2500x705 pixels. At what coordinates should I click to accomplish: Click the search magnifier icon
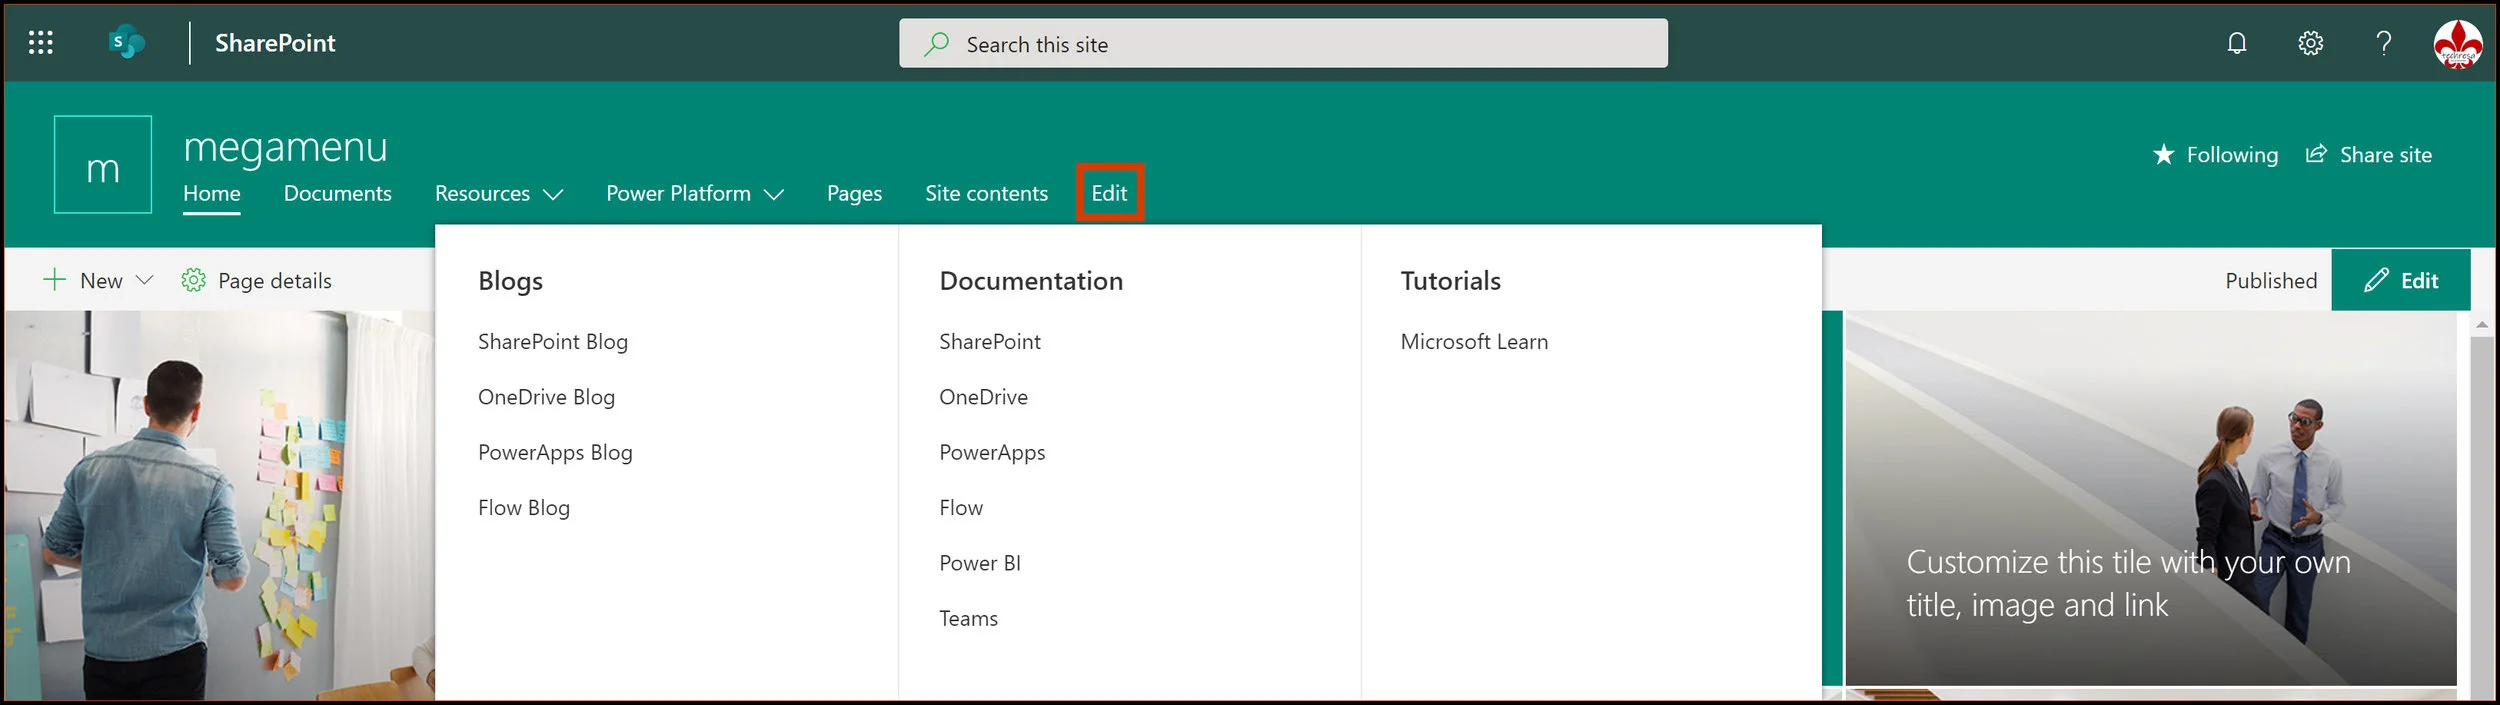coord(937,44)
